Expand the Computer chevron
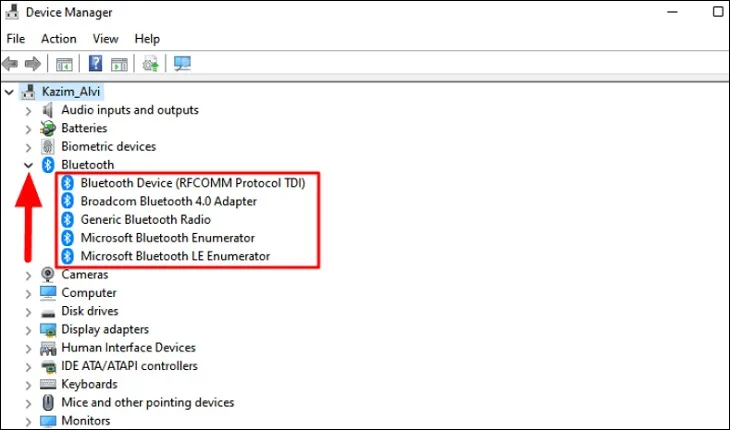This screenshot has height=431, width=730. (x=28, y=294)
